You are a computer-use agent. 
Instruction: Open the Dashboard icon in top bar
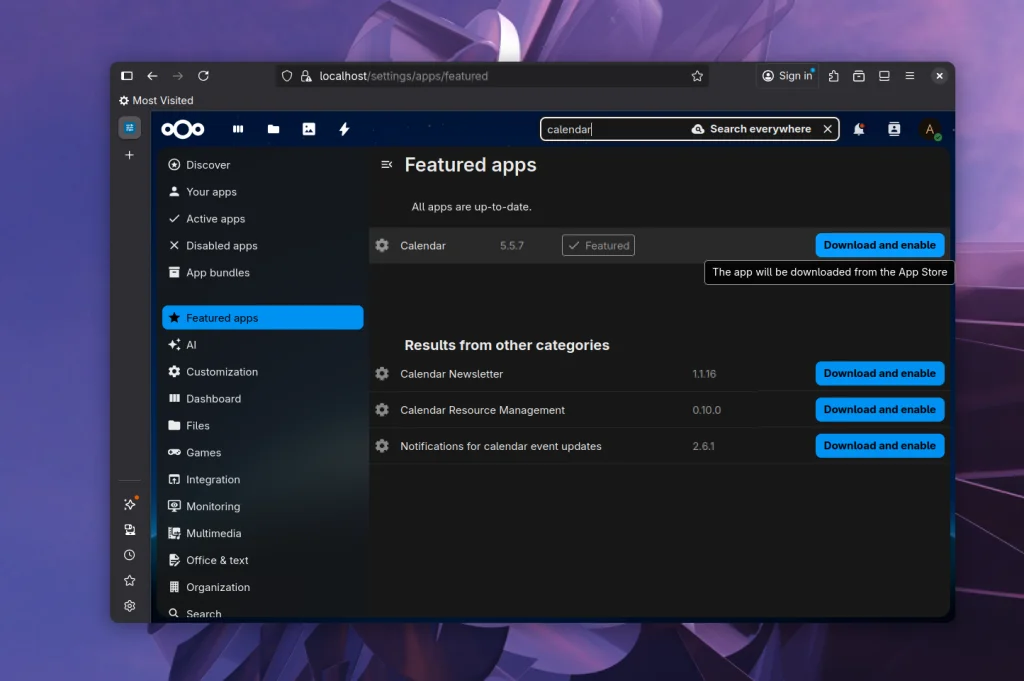click(x=238, y=129)
